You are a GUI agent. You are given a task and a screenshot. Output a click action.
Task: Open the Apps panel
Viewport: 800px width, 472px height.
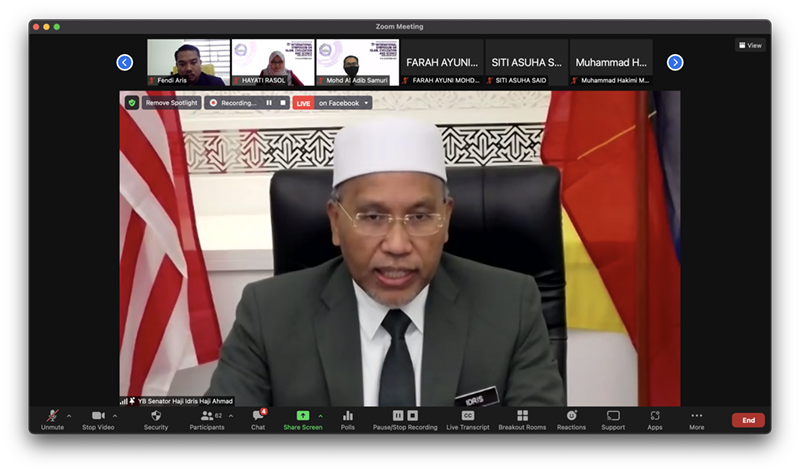pyautogui.click(x=655, y=416)
